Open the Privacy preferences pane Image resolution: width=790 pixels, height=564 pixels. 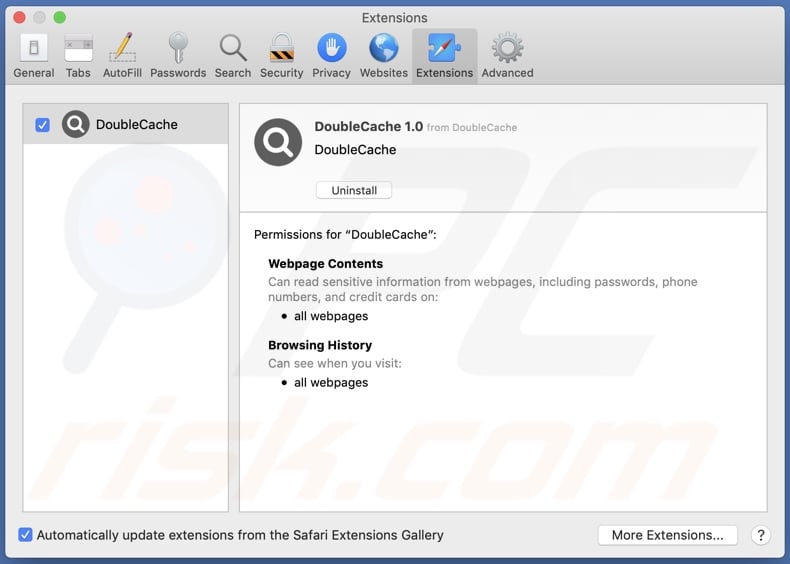pos(332,55)
